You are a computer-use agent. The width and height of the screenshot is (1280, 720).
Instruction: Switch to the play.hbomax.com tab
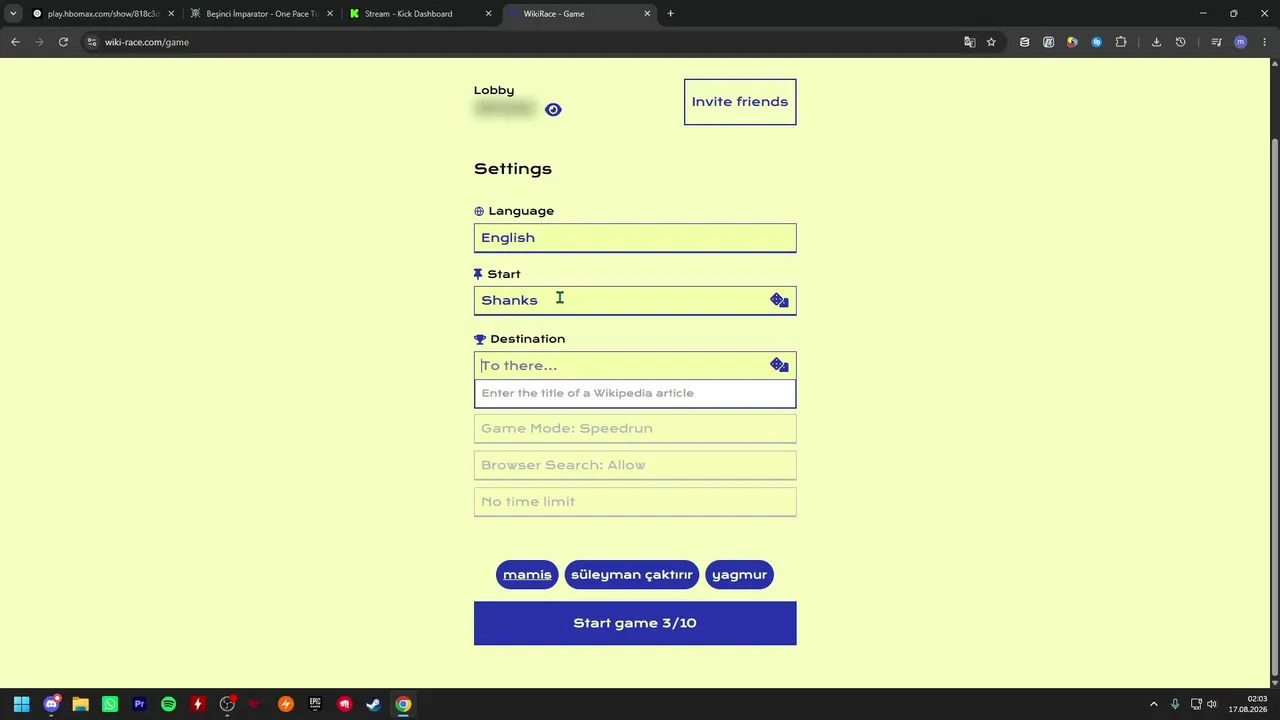click(102, 14)
